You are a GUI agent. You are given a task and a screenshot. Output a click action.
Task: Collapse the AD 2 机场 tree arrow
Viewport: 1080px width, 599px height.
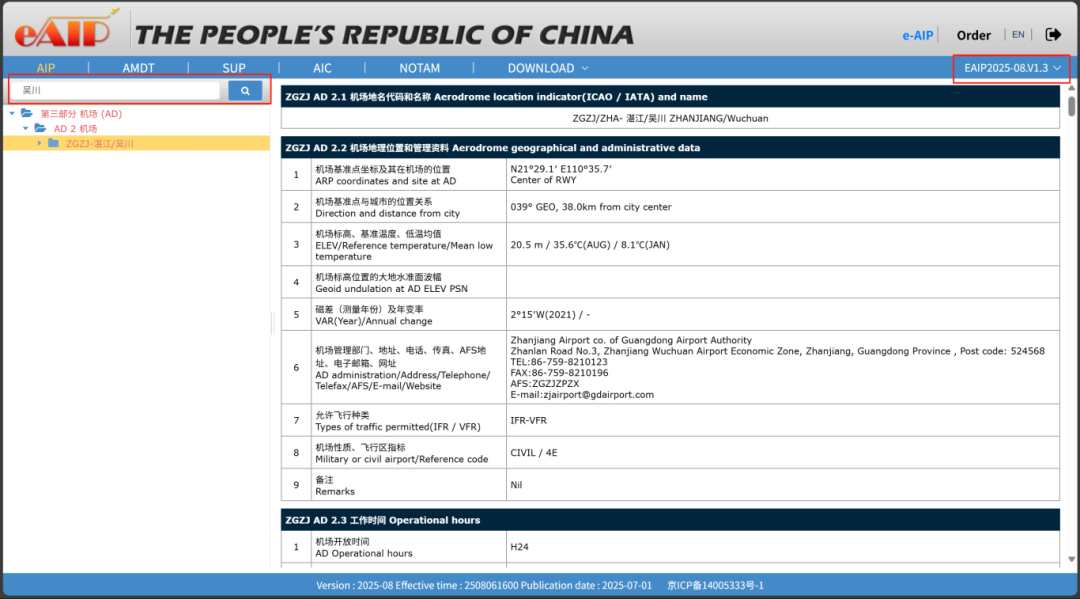click(x=26, y=129)
